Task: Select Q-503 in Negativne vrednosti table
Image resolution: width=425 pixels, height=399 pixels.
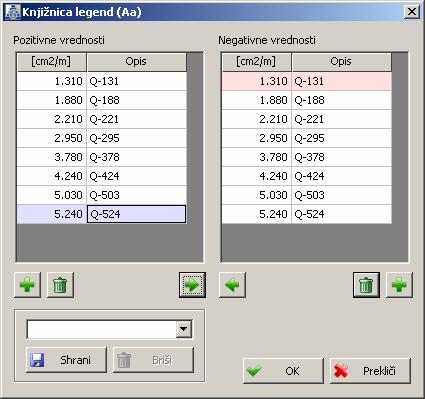Action: coord(342,195)
